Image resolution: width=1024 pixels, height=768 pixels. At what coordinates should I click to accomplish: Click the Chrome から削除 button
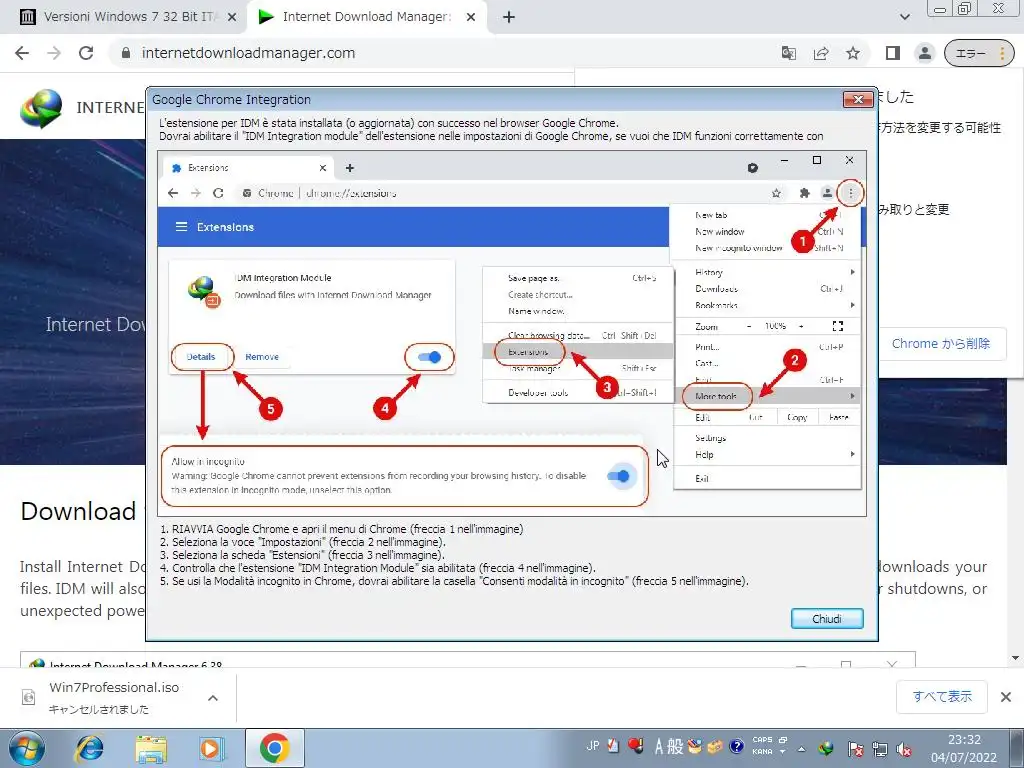(941, 344)
